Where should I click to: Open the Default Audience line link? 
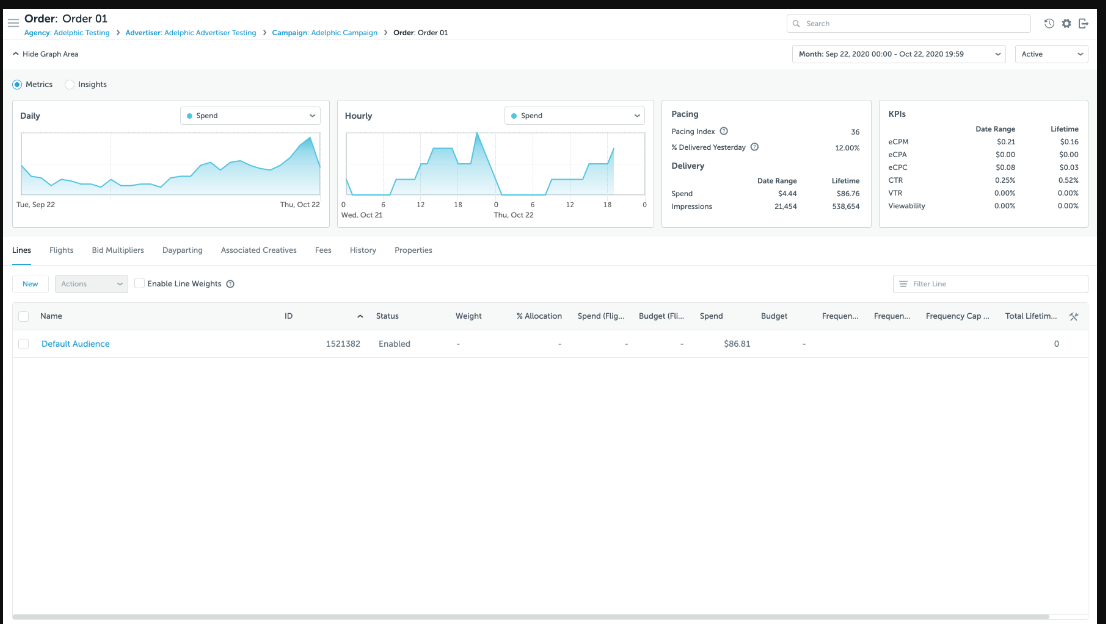[75, 344]
